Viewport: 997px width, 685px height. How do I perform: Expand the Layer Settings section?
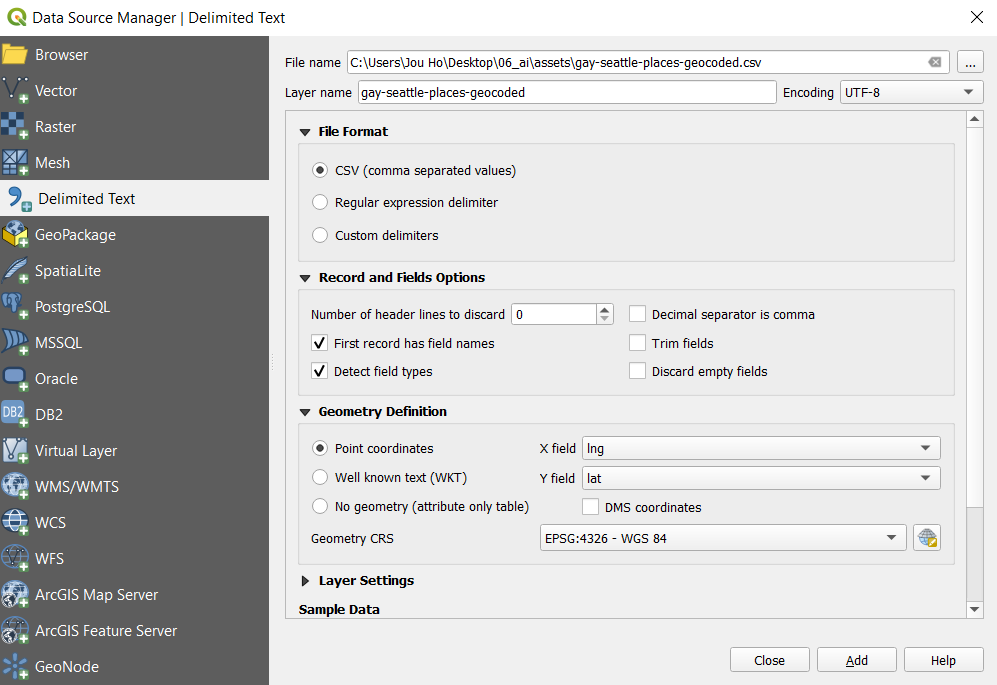click(x=306, y=581)
